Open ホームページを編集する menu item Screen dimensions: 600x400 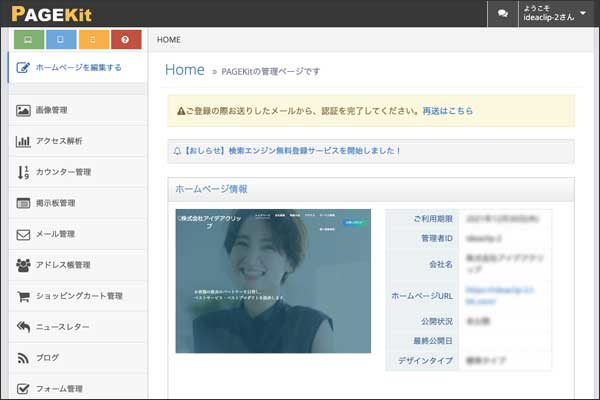77,67
